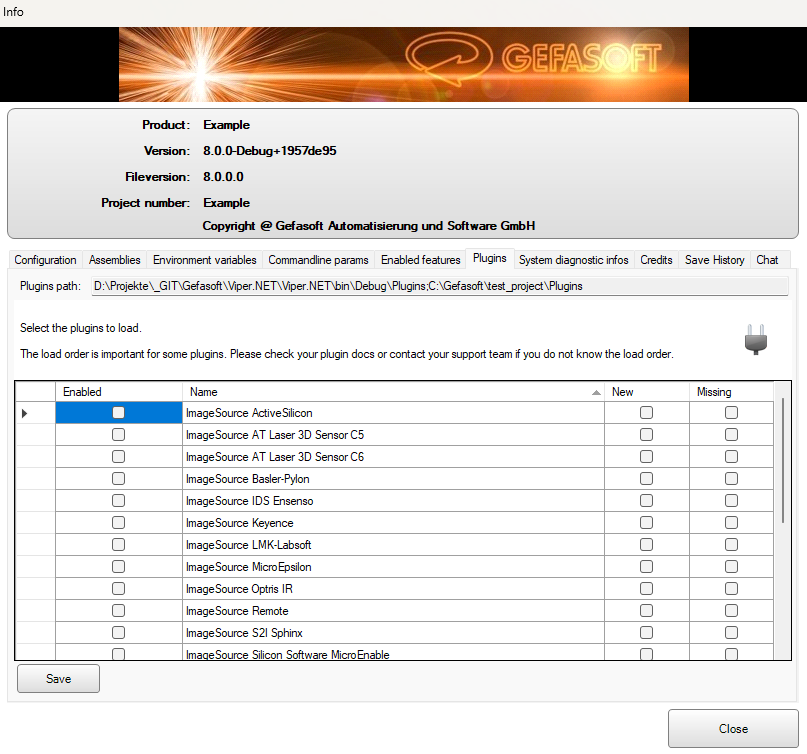Click the Enabled column header
807x754 pixels.
point(119,392)
